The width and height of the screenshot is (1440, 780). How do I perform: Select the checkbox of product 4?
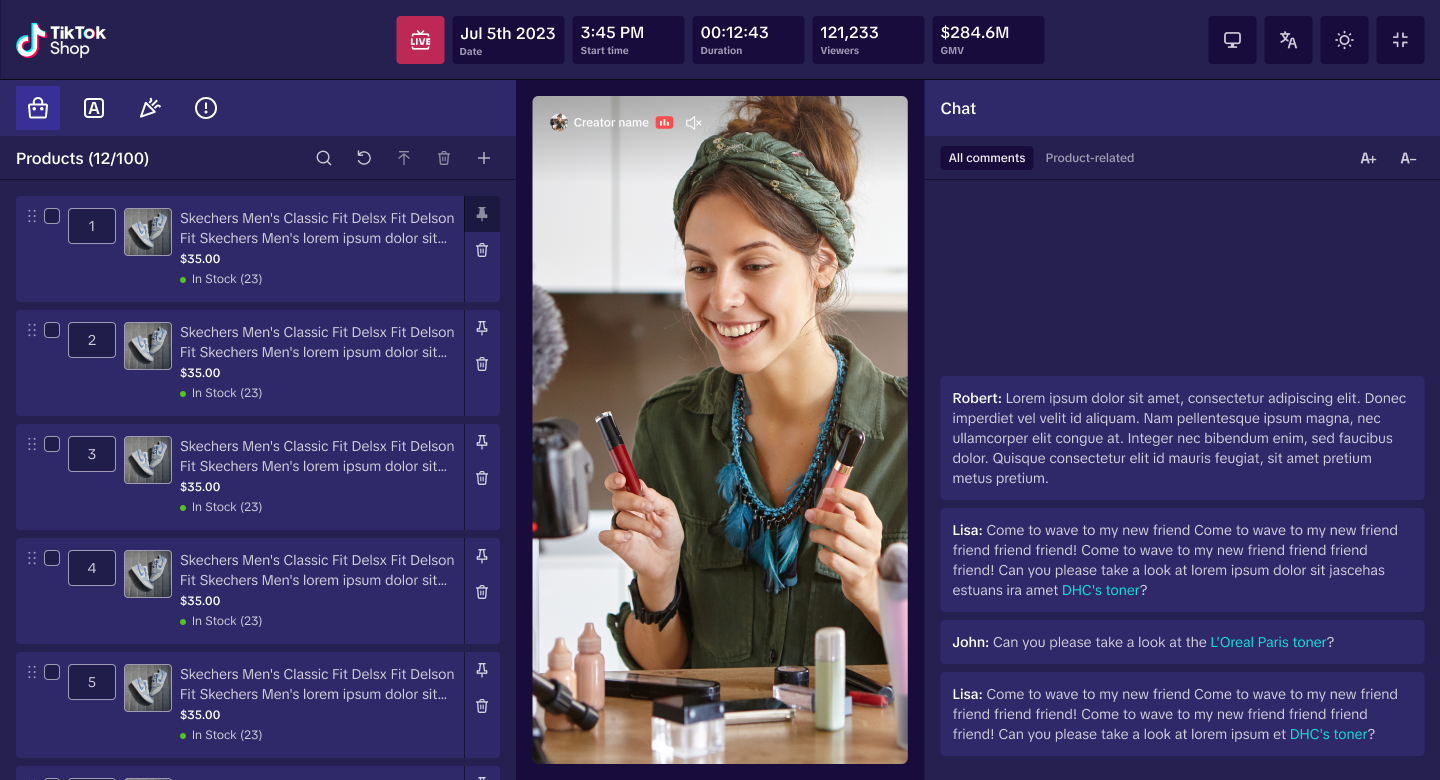tap(52, 558)
